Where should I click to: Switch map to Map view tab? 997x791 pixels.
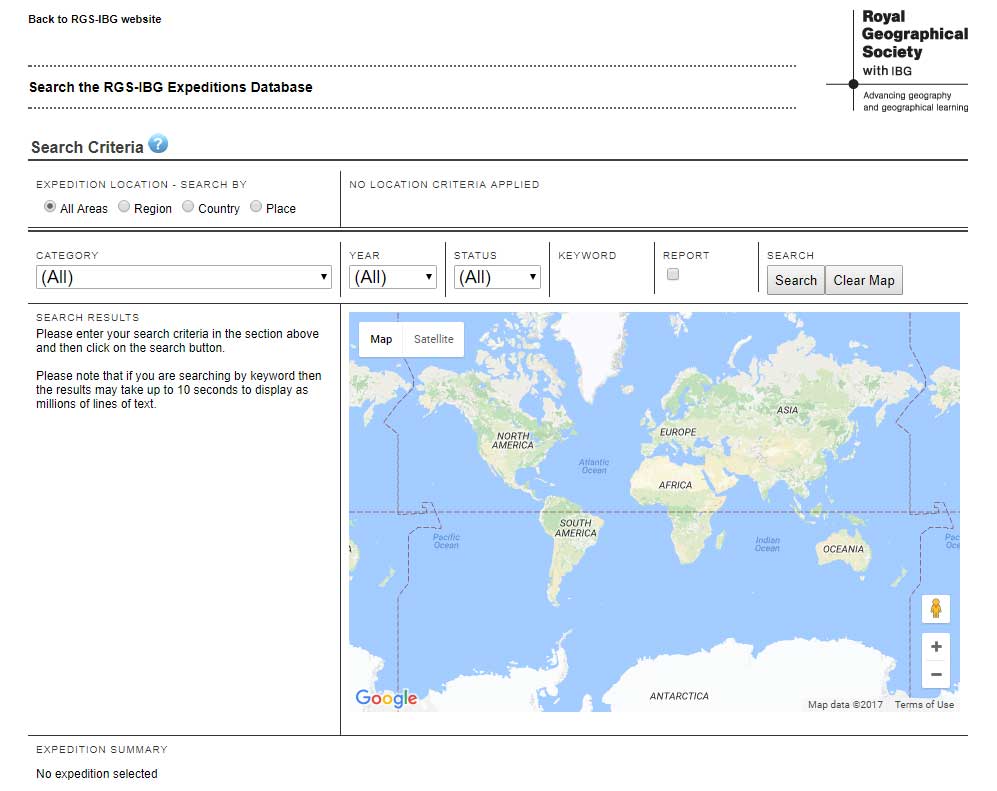(x=381, y=339)
